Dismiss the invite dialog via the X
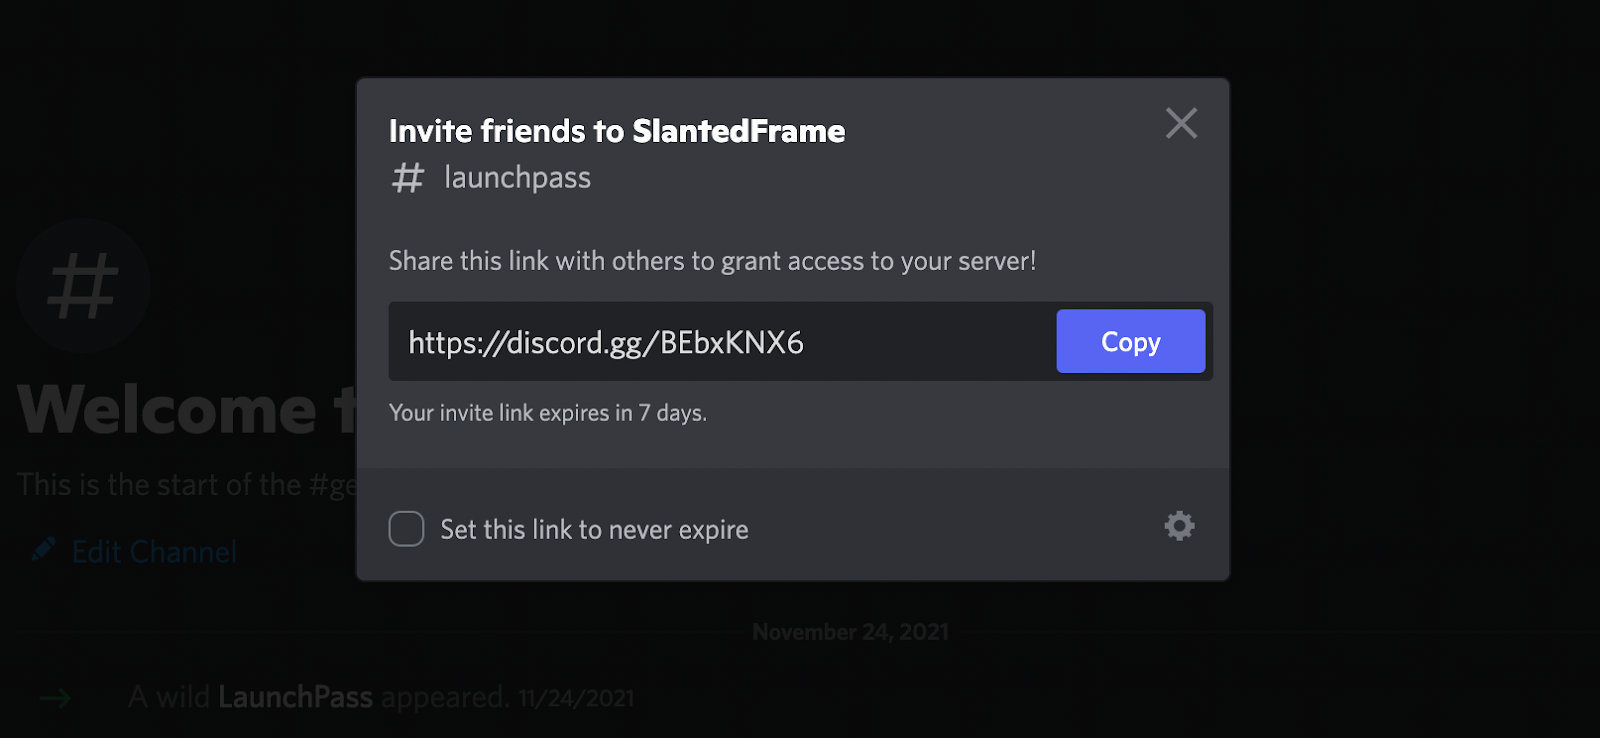 tap(1181, 123)
